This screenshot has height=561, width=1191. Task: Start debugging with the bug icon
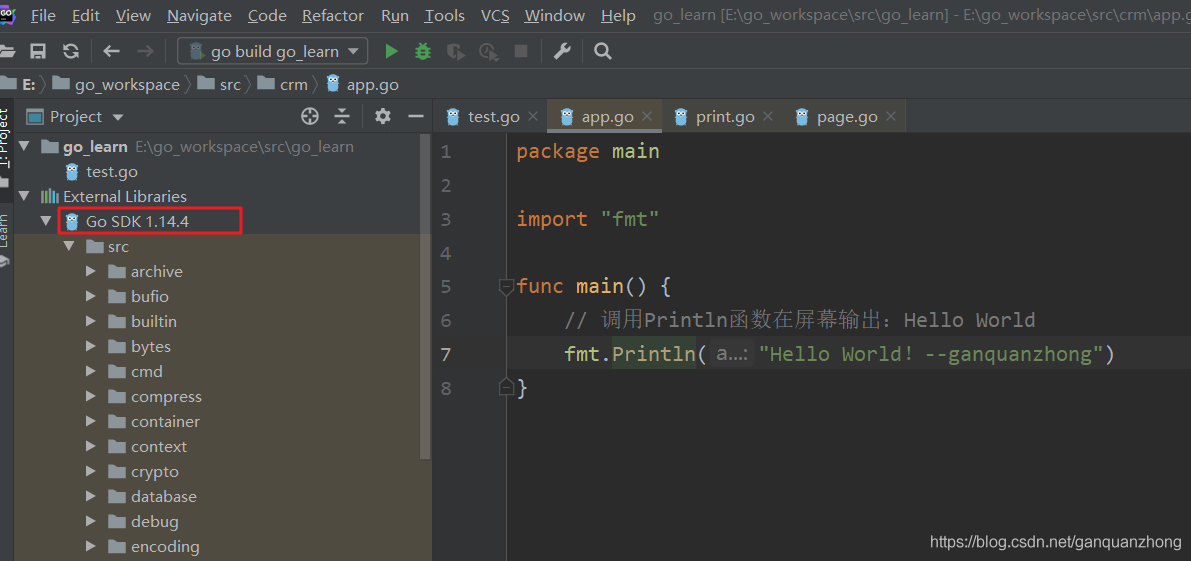pyautogui.click(x=423, y=51)
